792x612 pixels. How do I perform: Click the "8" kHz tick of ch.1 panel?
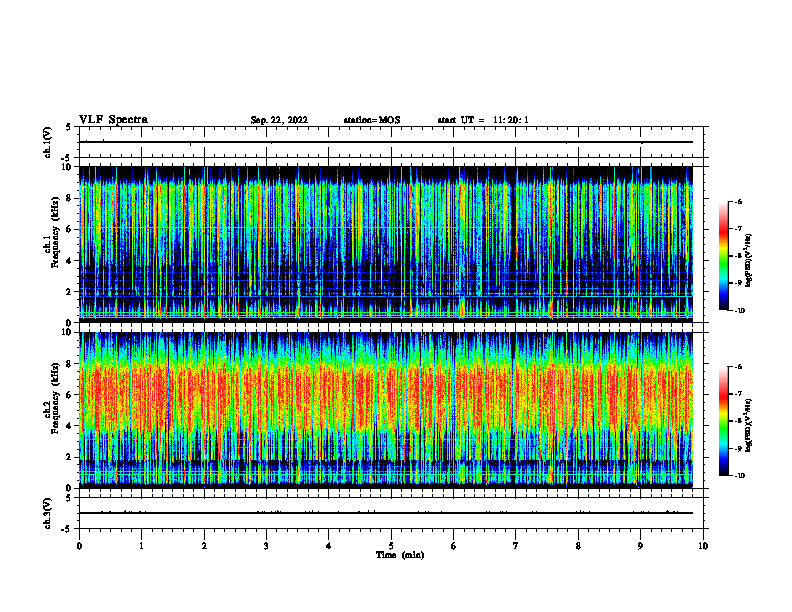point(69,198)
